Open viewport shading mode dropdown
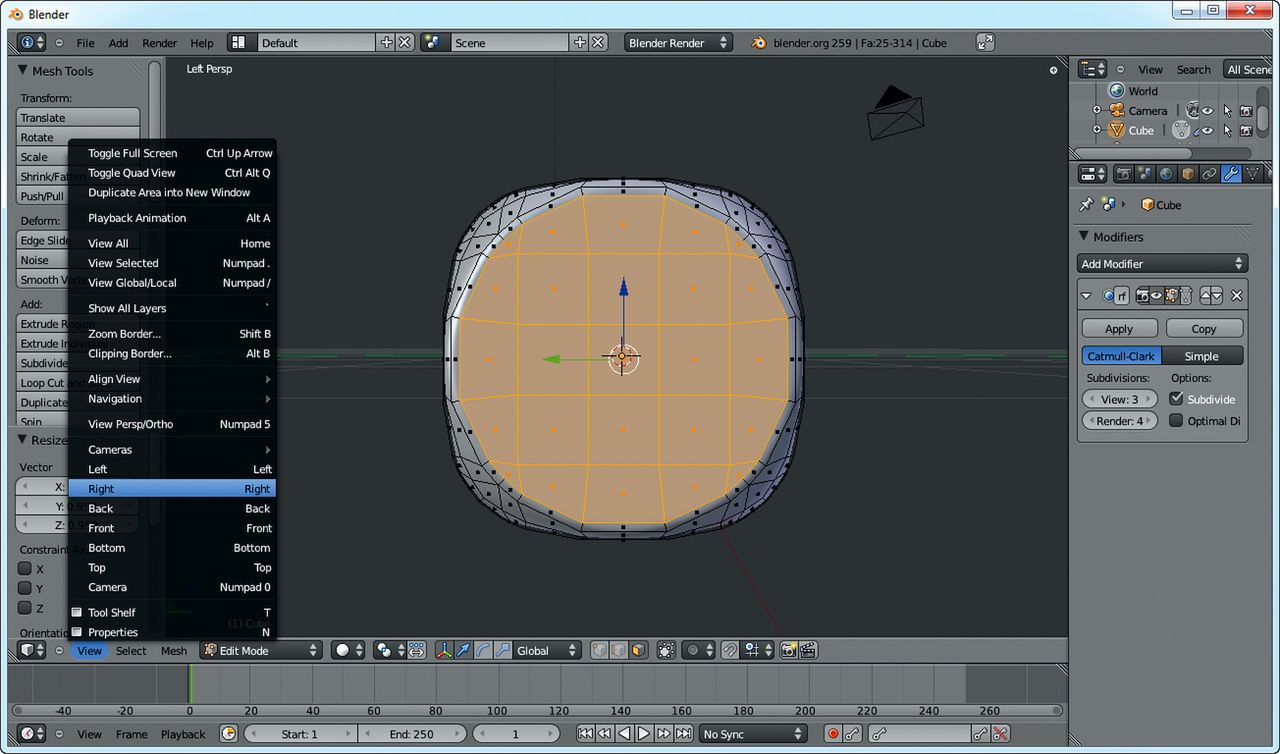 pyautogui.click(x=349, y=650)
